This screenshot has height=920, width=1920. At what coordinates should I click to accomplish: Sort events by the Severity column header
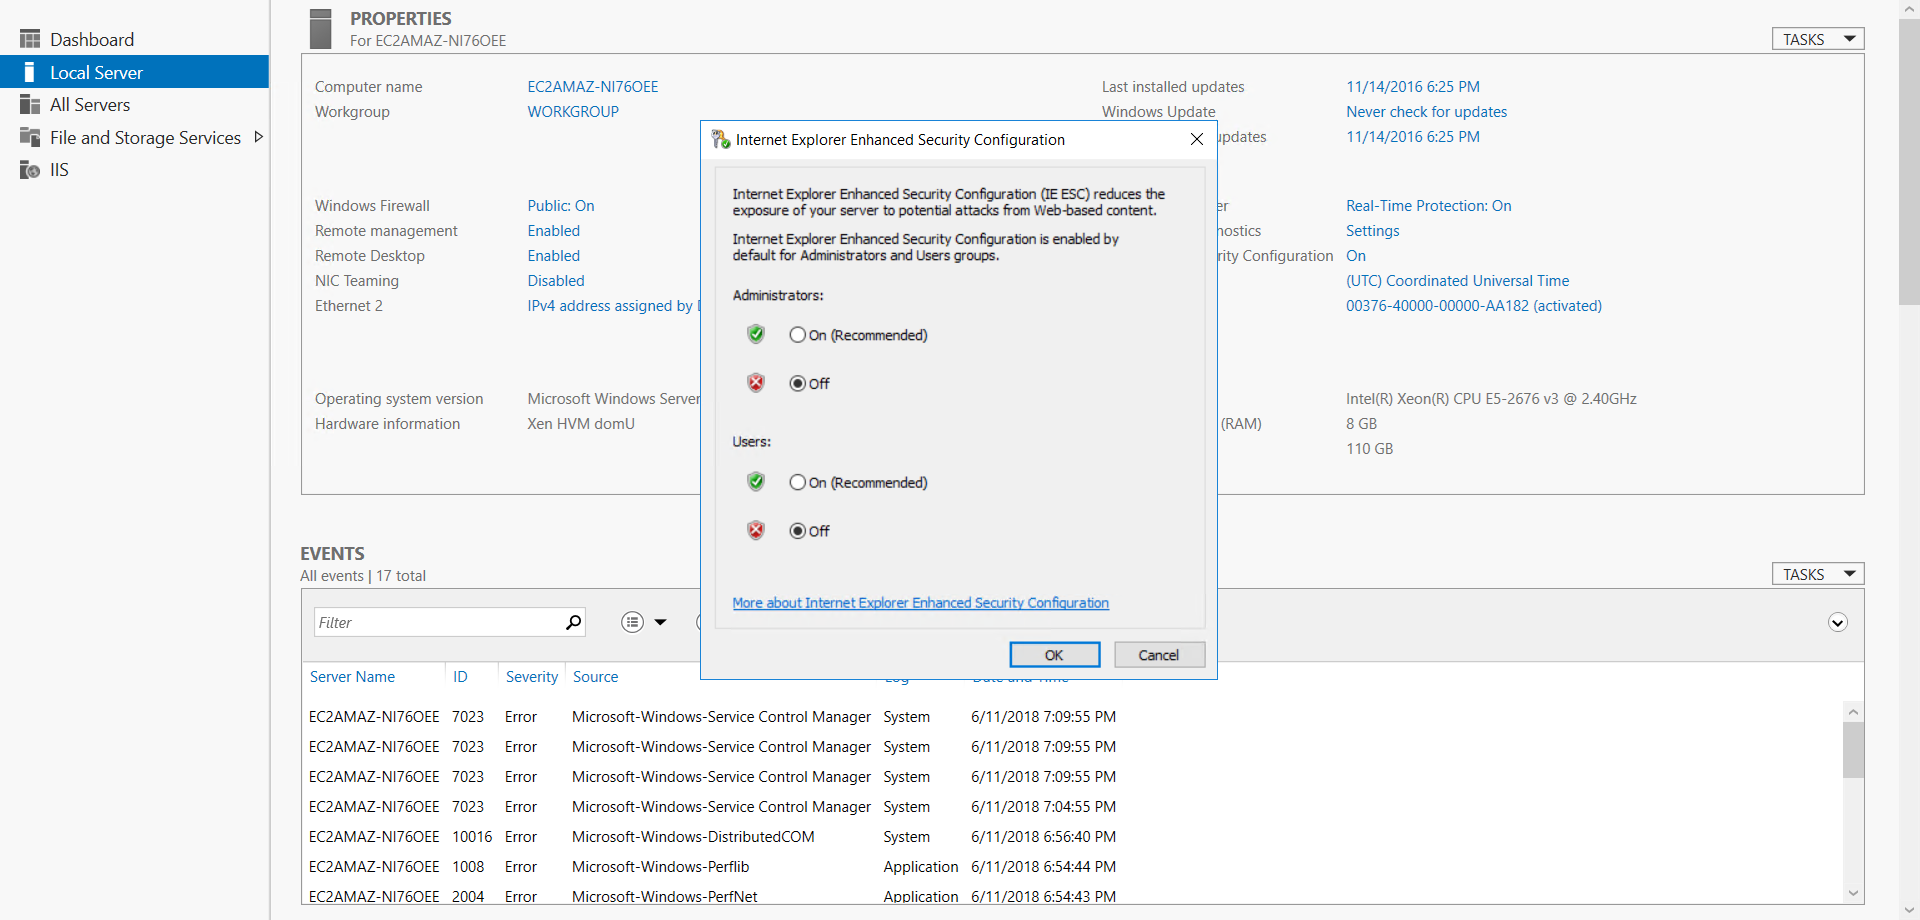531,677
